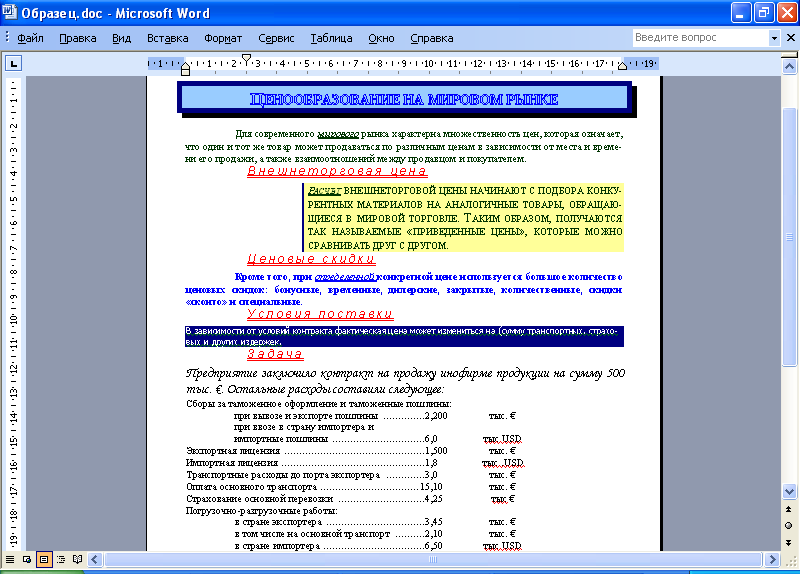Open the Сервис menu
This screenshot has height=574, width=800.
click(x=276, y=38)
